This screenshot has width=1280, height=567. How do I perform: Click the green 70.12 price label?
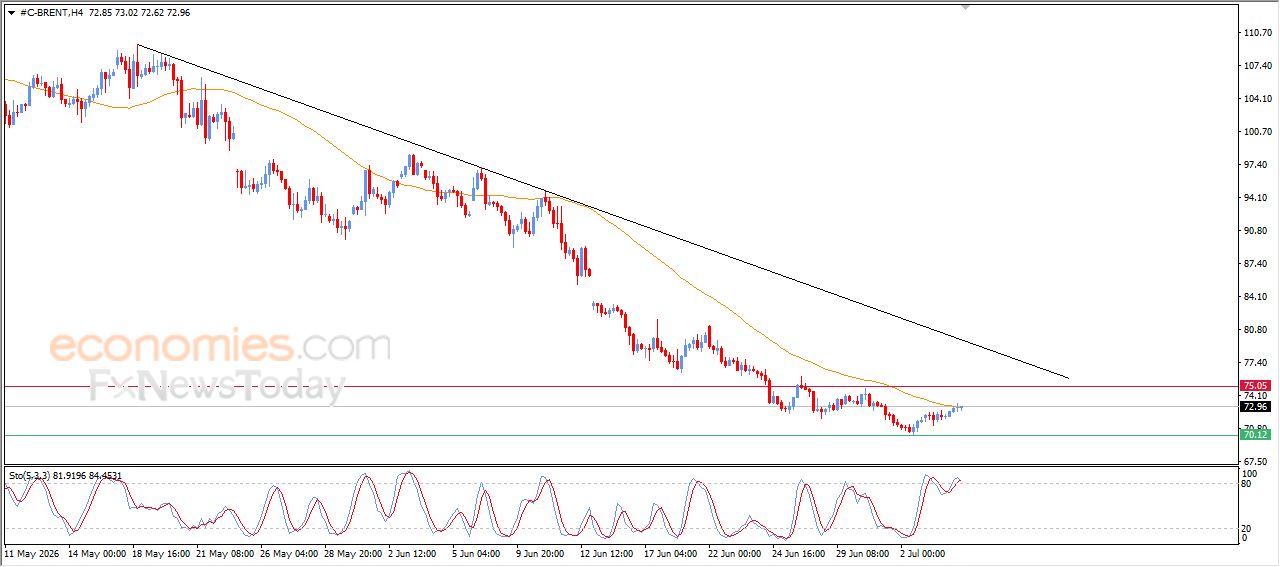coord(1254,434)
